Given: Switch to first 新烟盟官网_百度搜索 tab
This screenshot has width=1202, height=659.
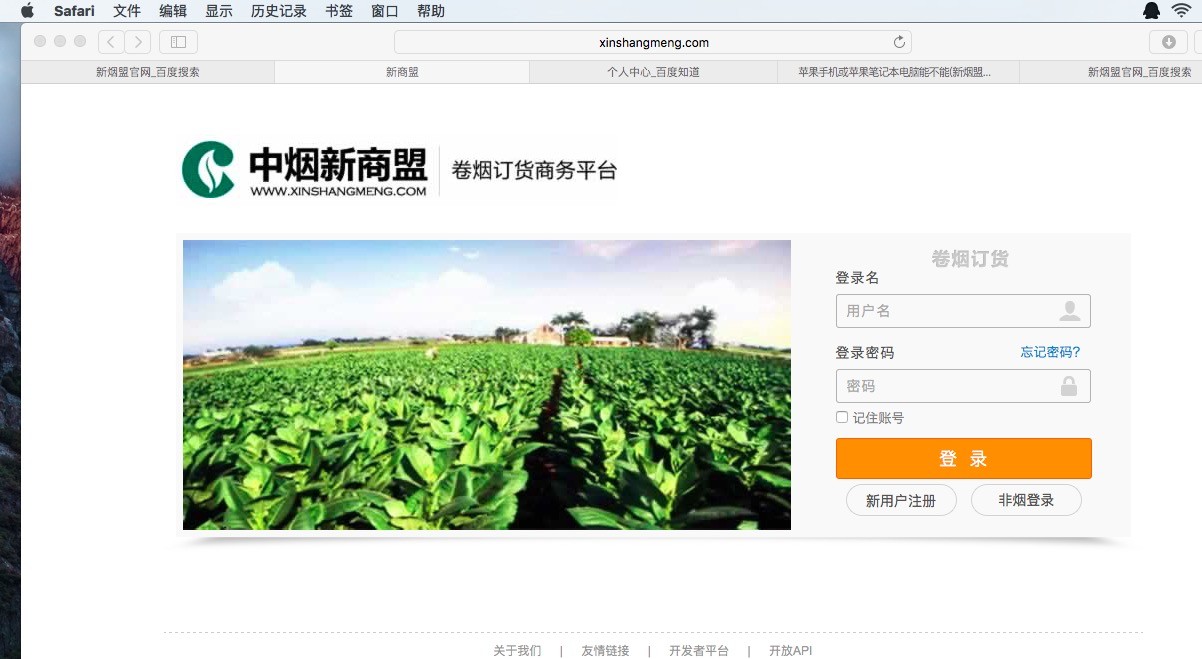Looking at the screenshot, I should 147,72.
